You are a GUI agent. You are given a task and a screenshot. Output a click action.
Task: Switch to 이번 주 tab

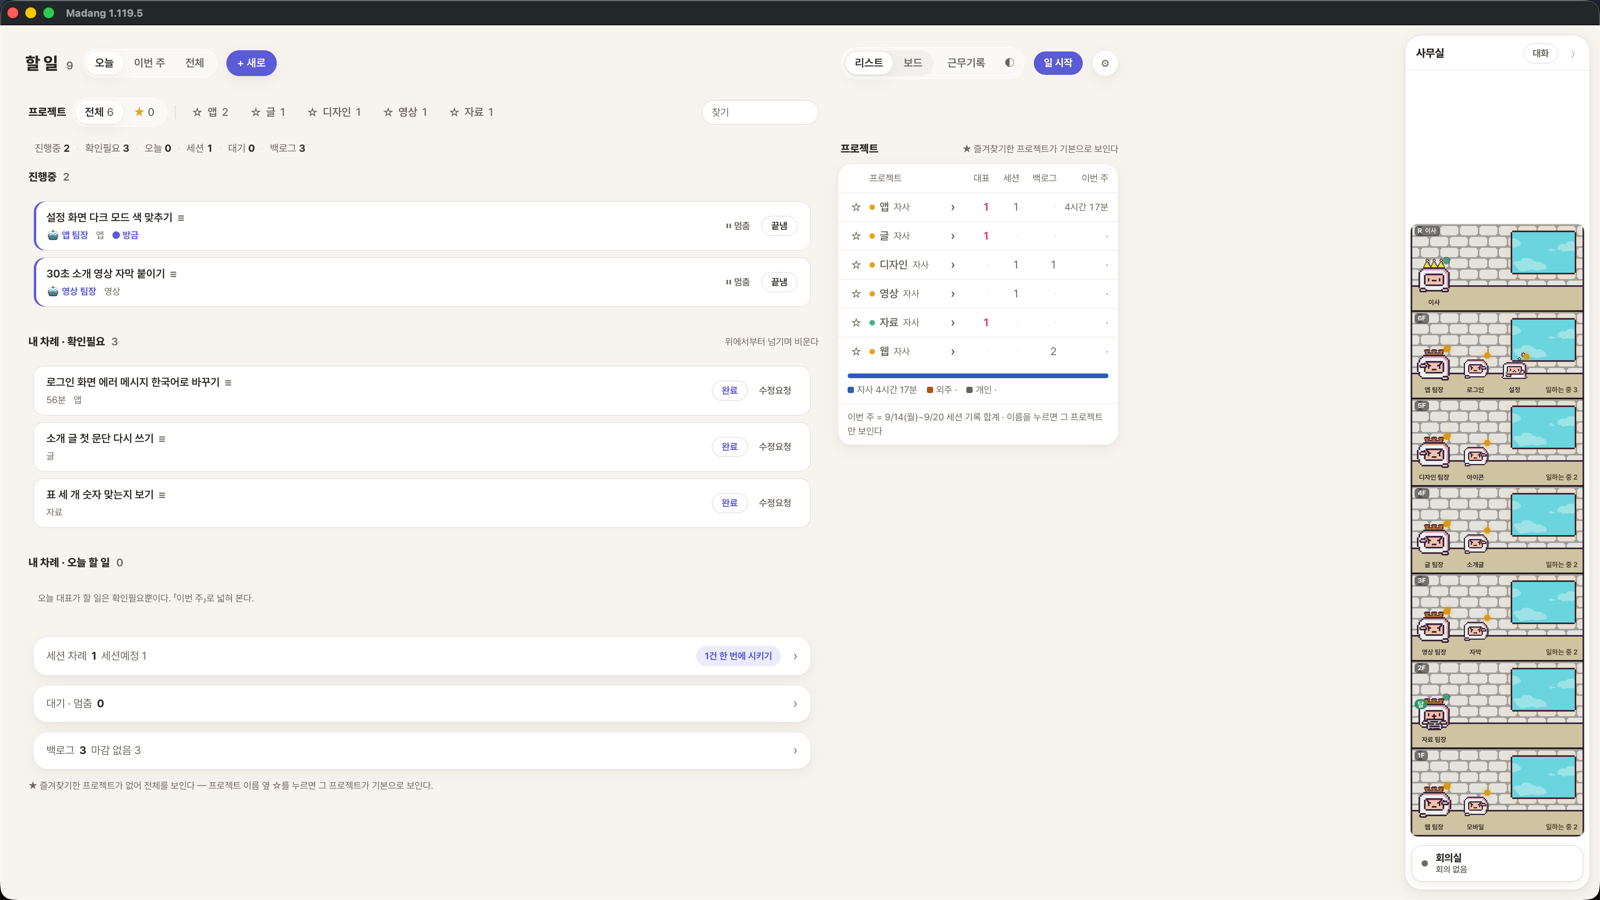coord(149,63)
